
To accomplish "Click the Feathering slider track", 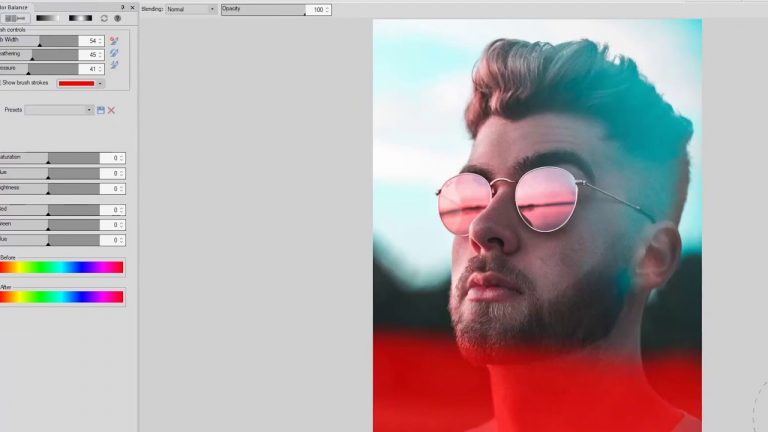I will 39,55.
